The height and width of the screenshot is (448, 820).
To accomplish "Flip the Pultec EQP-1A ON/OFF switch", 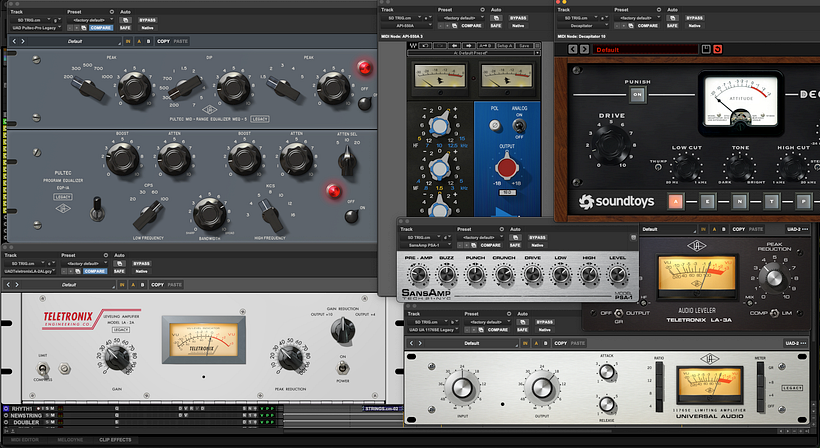I will point(352,215).
